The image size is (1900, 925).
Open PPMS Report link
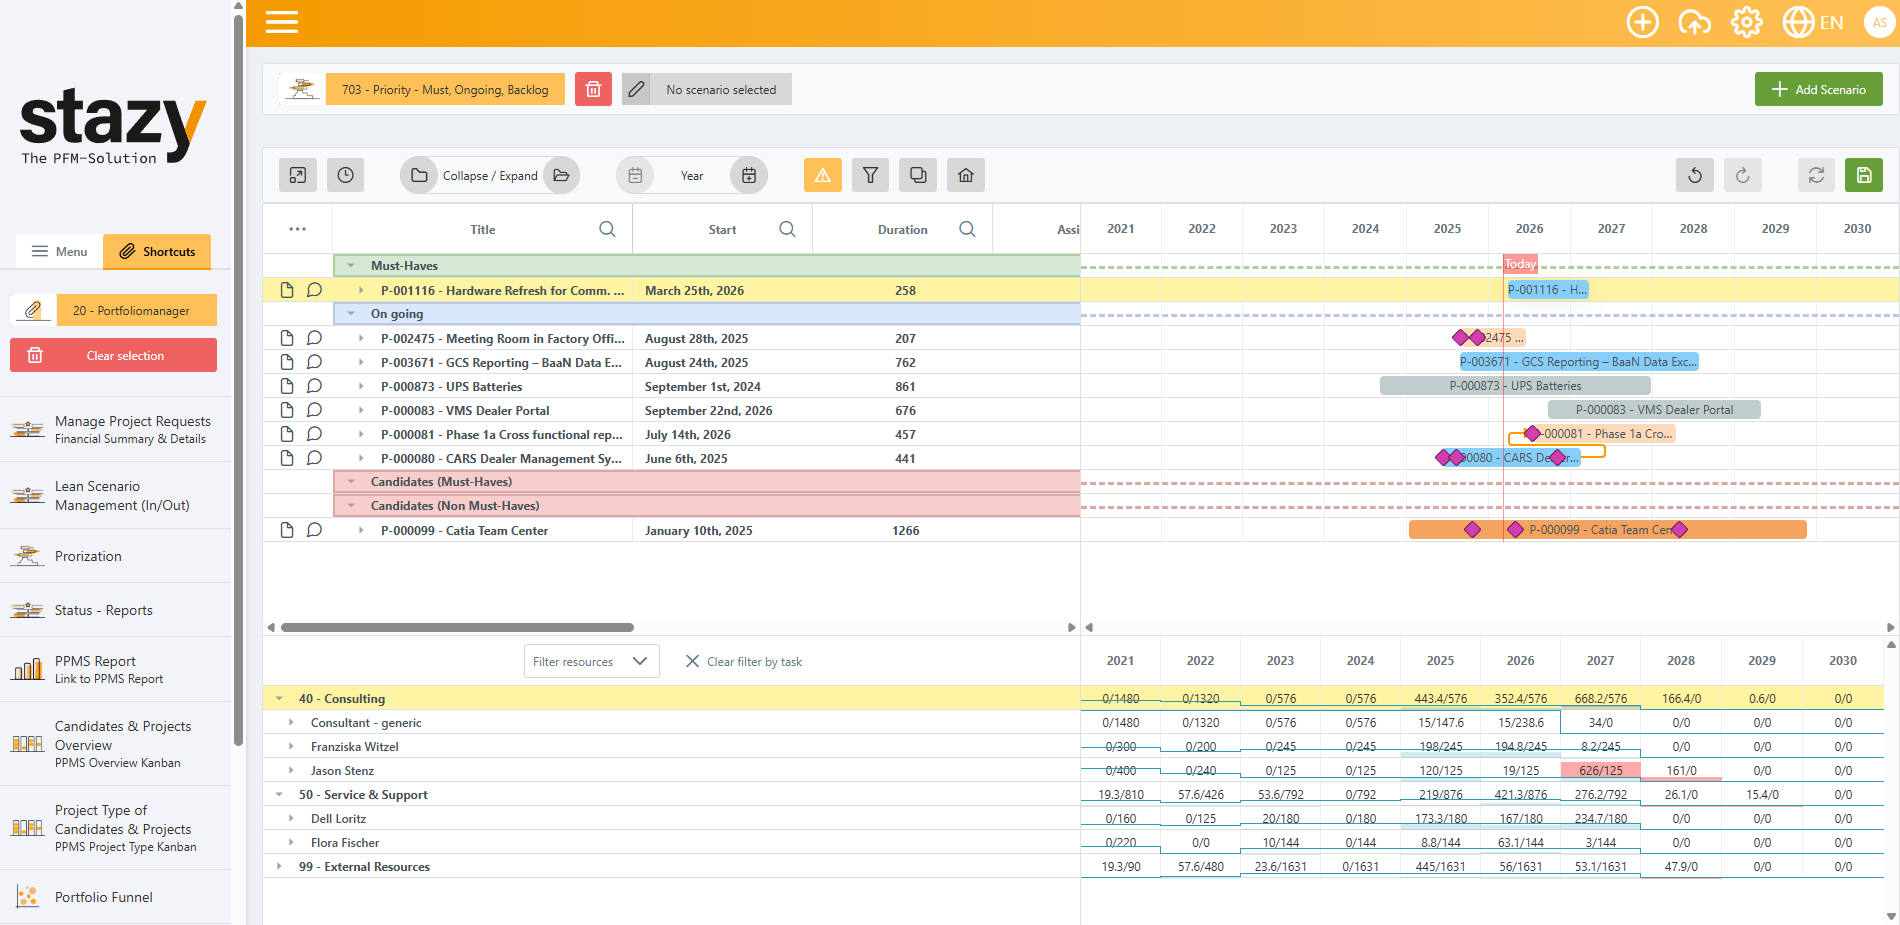click(x=115, y=669)
